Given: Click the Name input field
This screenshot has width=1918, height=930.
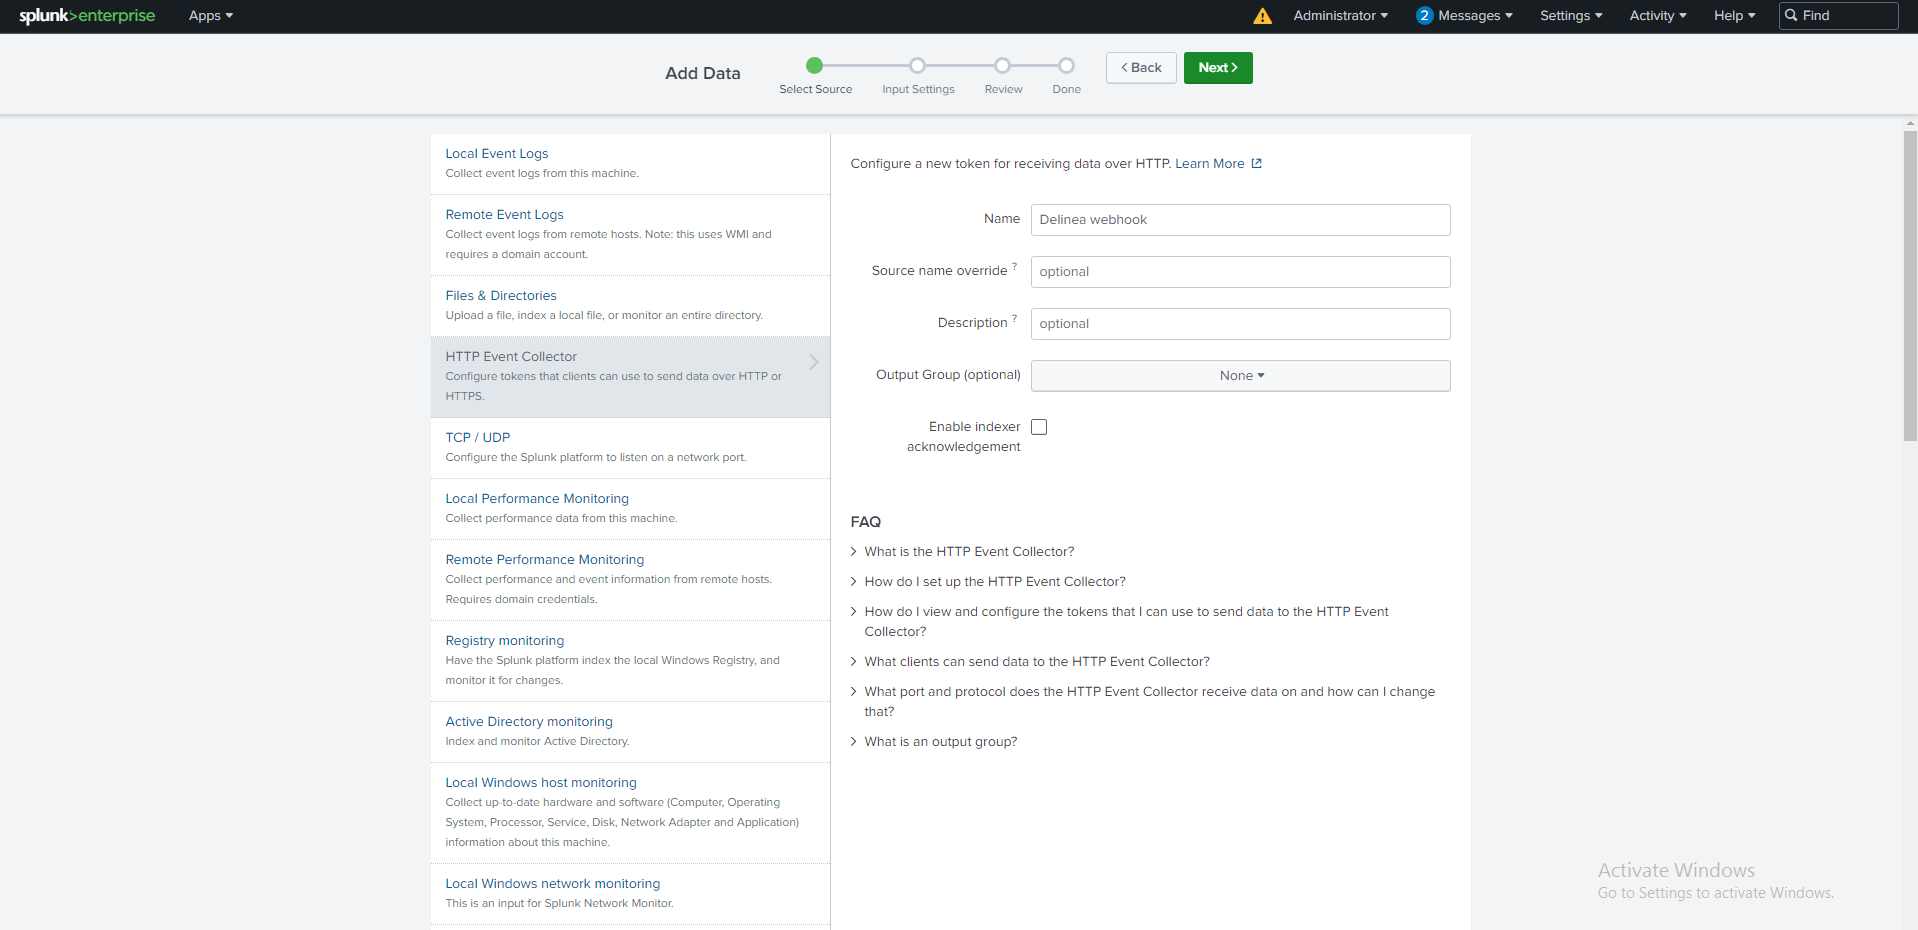Looking at the screenshot, I should (1240, 220).
